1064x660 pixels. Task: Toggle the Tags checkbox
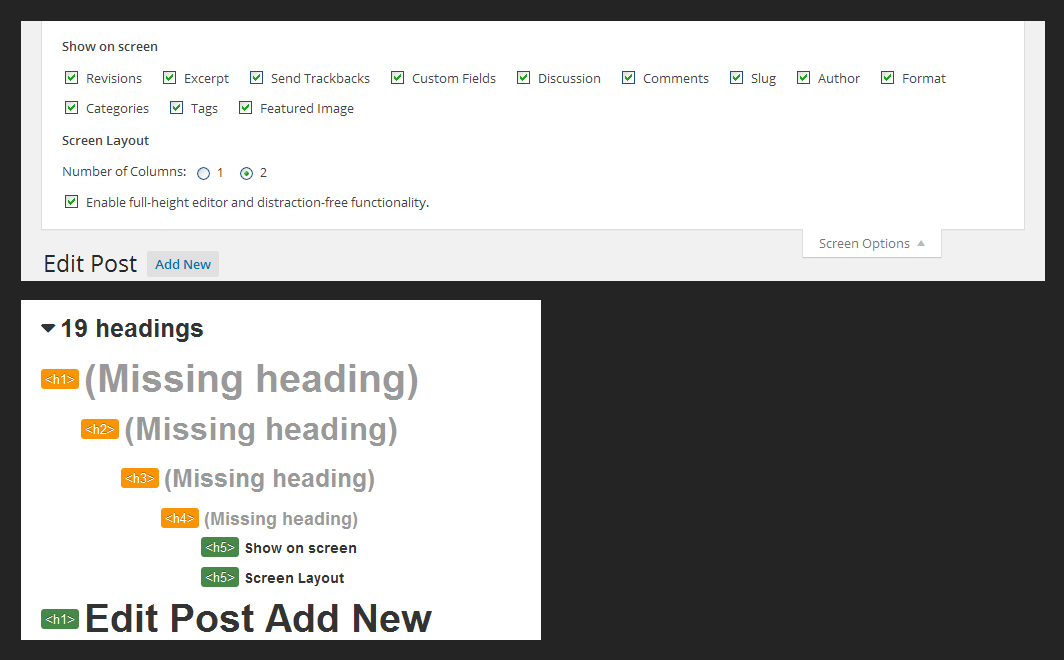point(176,108)
